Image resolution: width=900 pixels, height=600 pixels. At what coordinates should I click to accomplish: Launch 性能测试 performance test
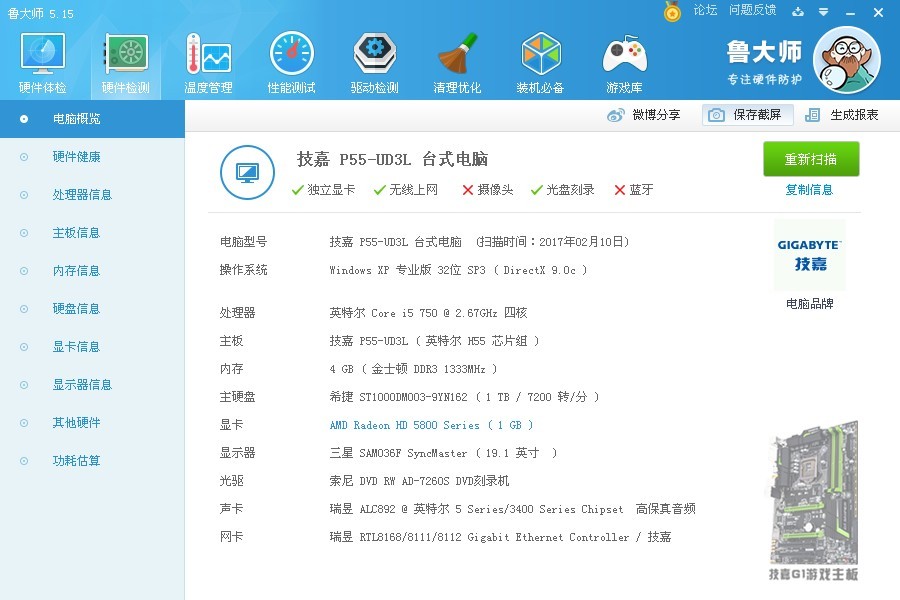pos(290,60)
